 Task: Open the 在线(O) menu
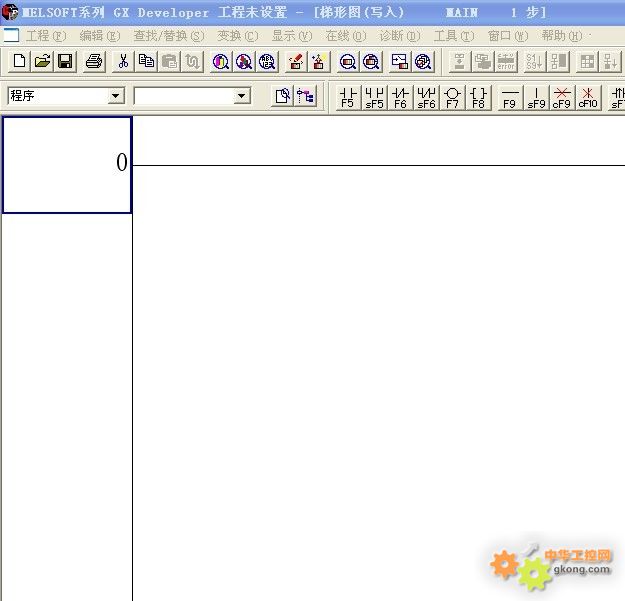[346, 36]
